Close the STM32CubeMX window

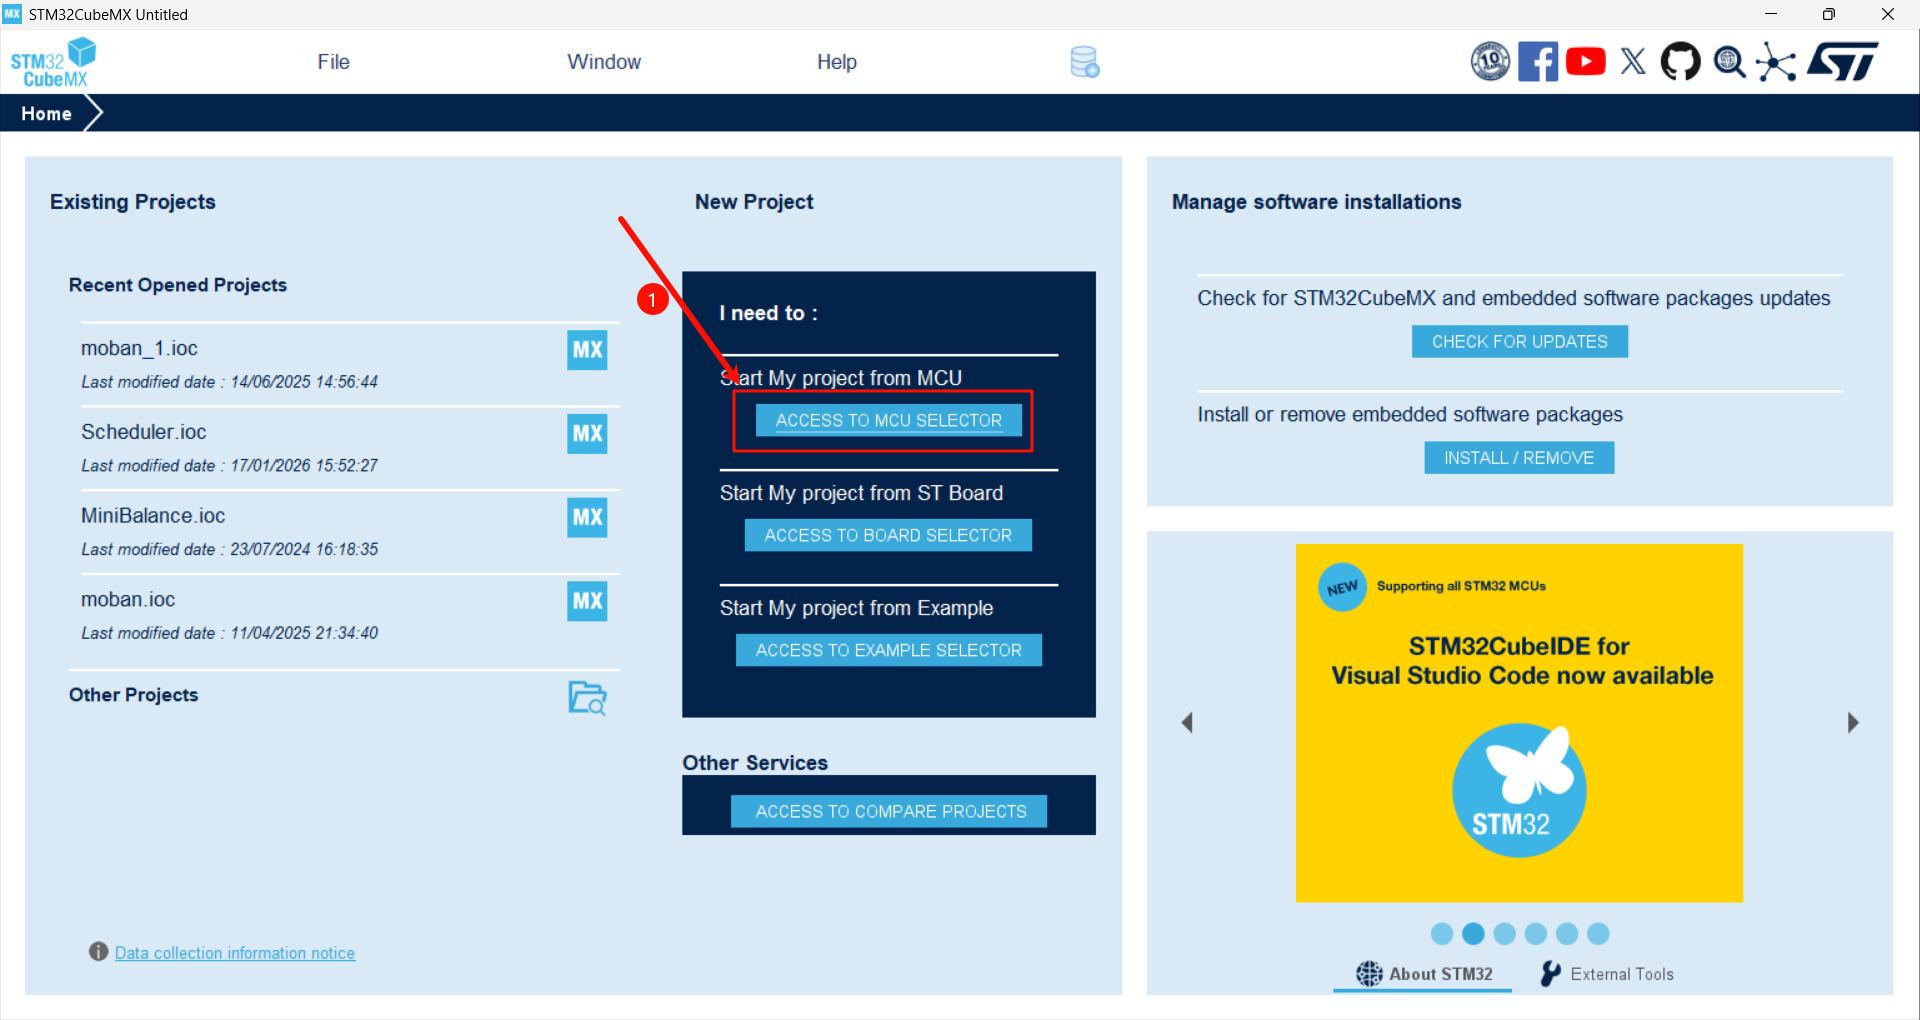point(1888,14)
